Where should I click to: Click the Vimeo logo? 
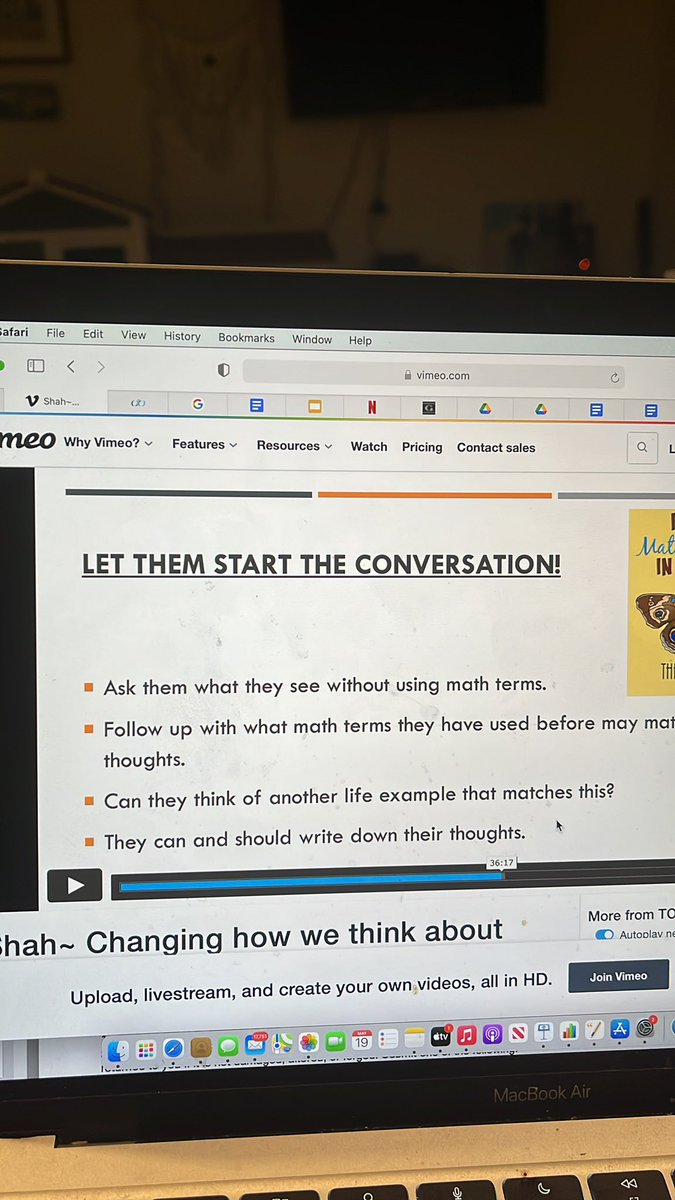[x=27, y=440]
